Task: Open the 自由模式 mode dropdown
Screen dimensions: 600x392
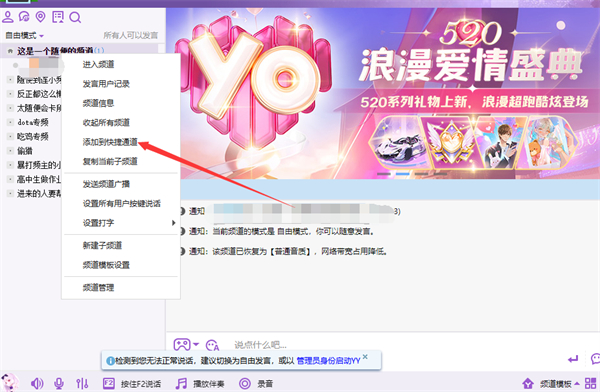Action: click(x=24, y=36)
